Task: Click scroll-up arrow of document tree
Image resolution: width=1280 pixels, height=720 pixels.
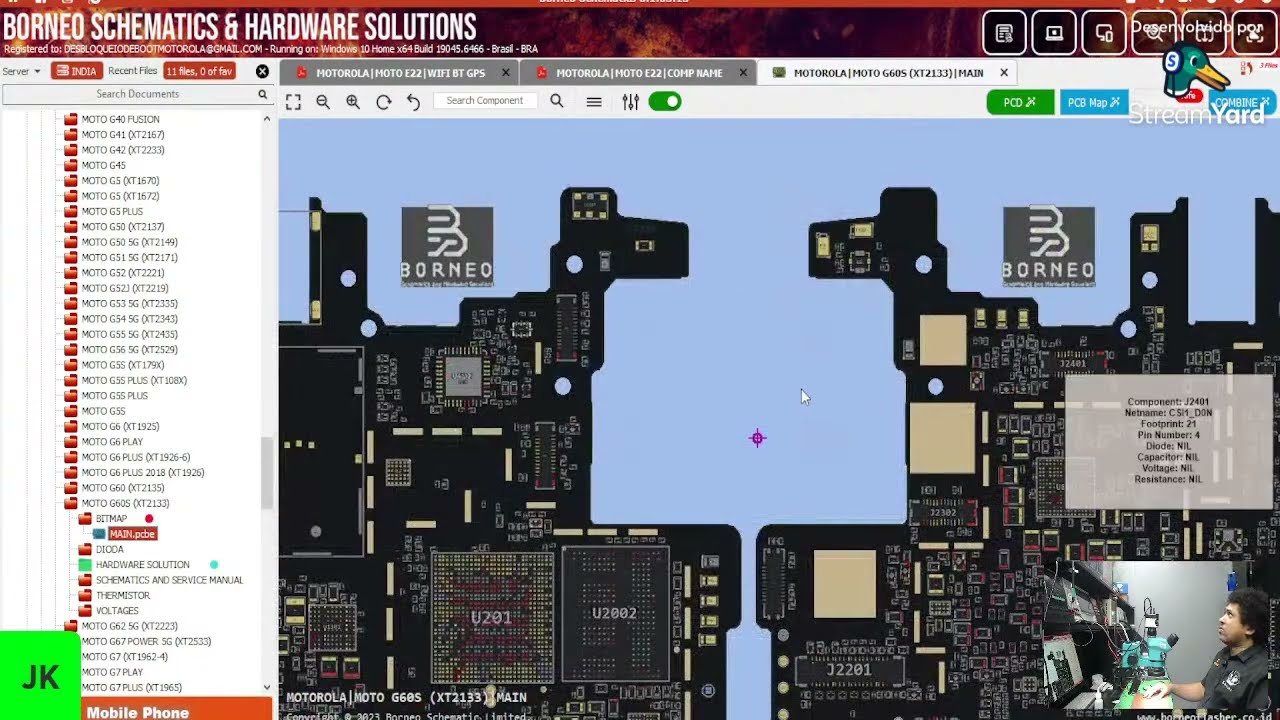Action: pyautogui.click(x=266, y=119)
